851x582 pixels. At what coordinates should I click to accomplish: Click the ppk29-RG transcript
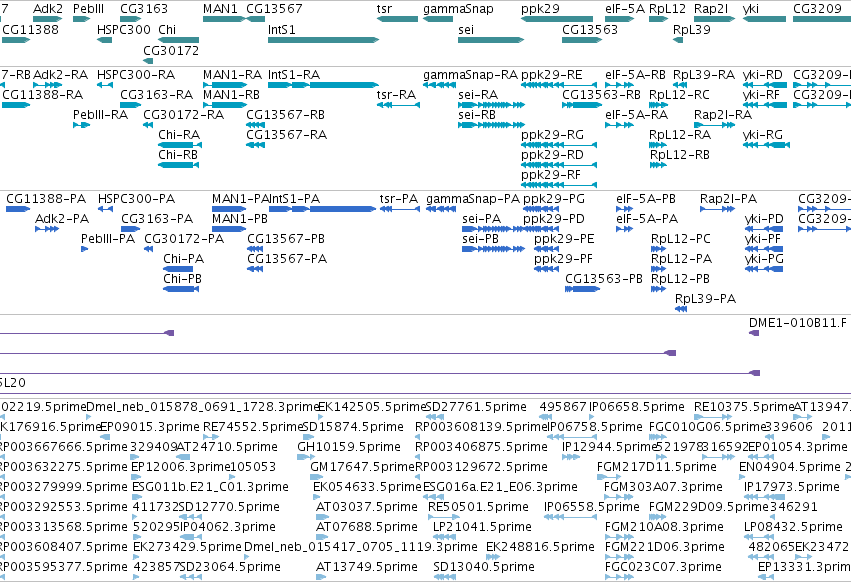pos(559,145)
